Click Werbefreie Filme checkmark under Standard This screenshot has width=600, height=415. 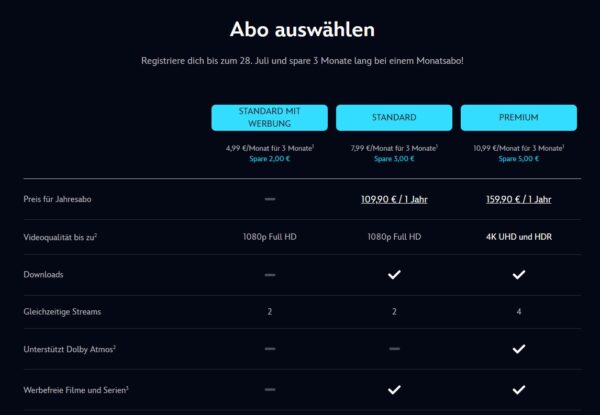click(394, 390)
